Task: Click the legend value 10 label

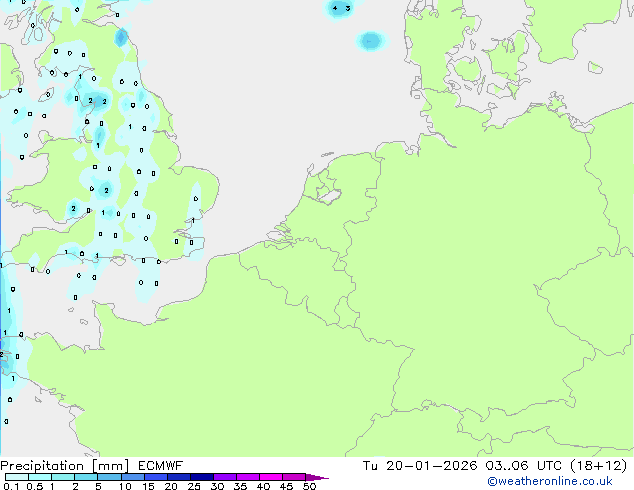Action: click(x=124, y=487)
